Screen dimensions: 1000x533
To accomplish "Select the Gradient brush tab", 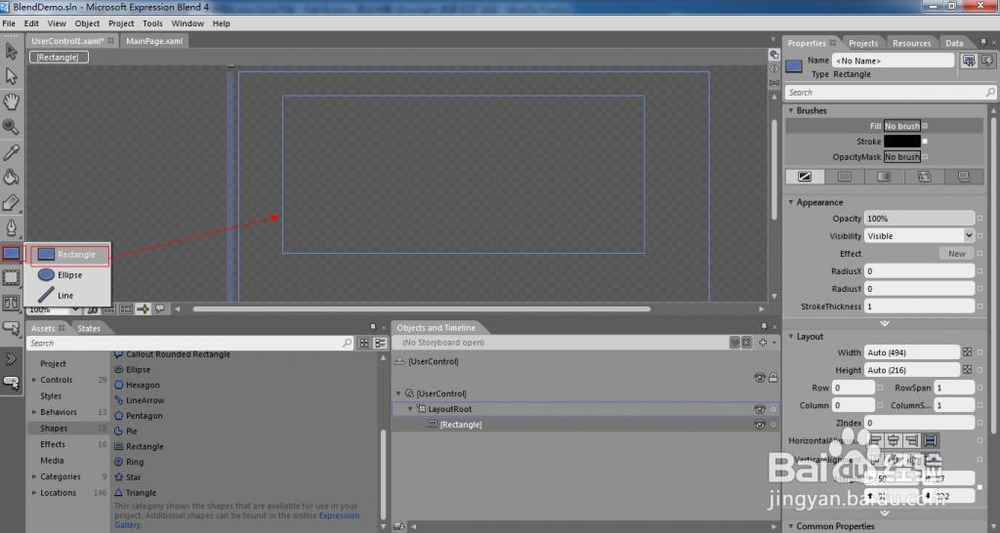I will (884, 177).
